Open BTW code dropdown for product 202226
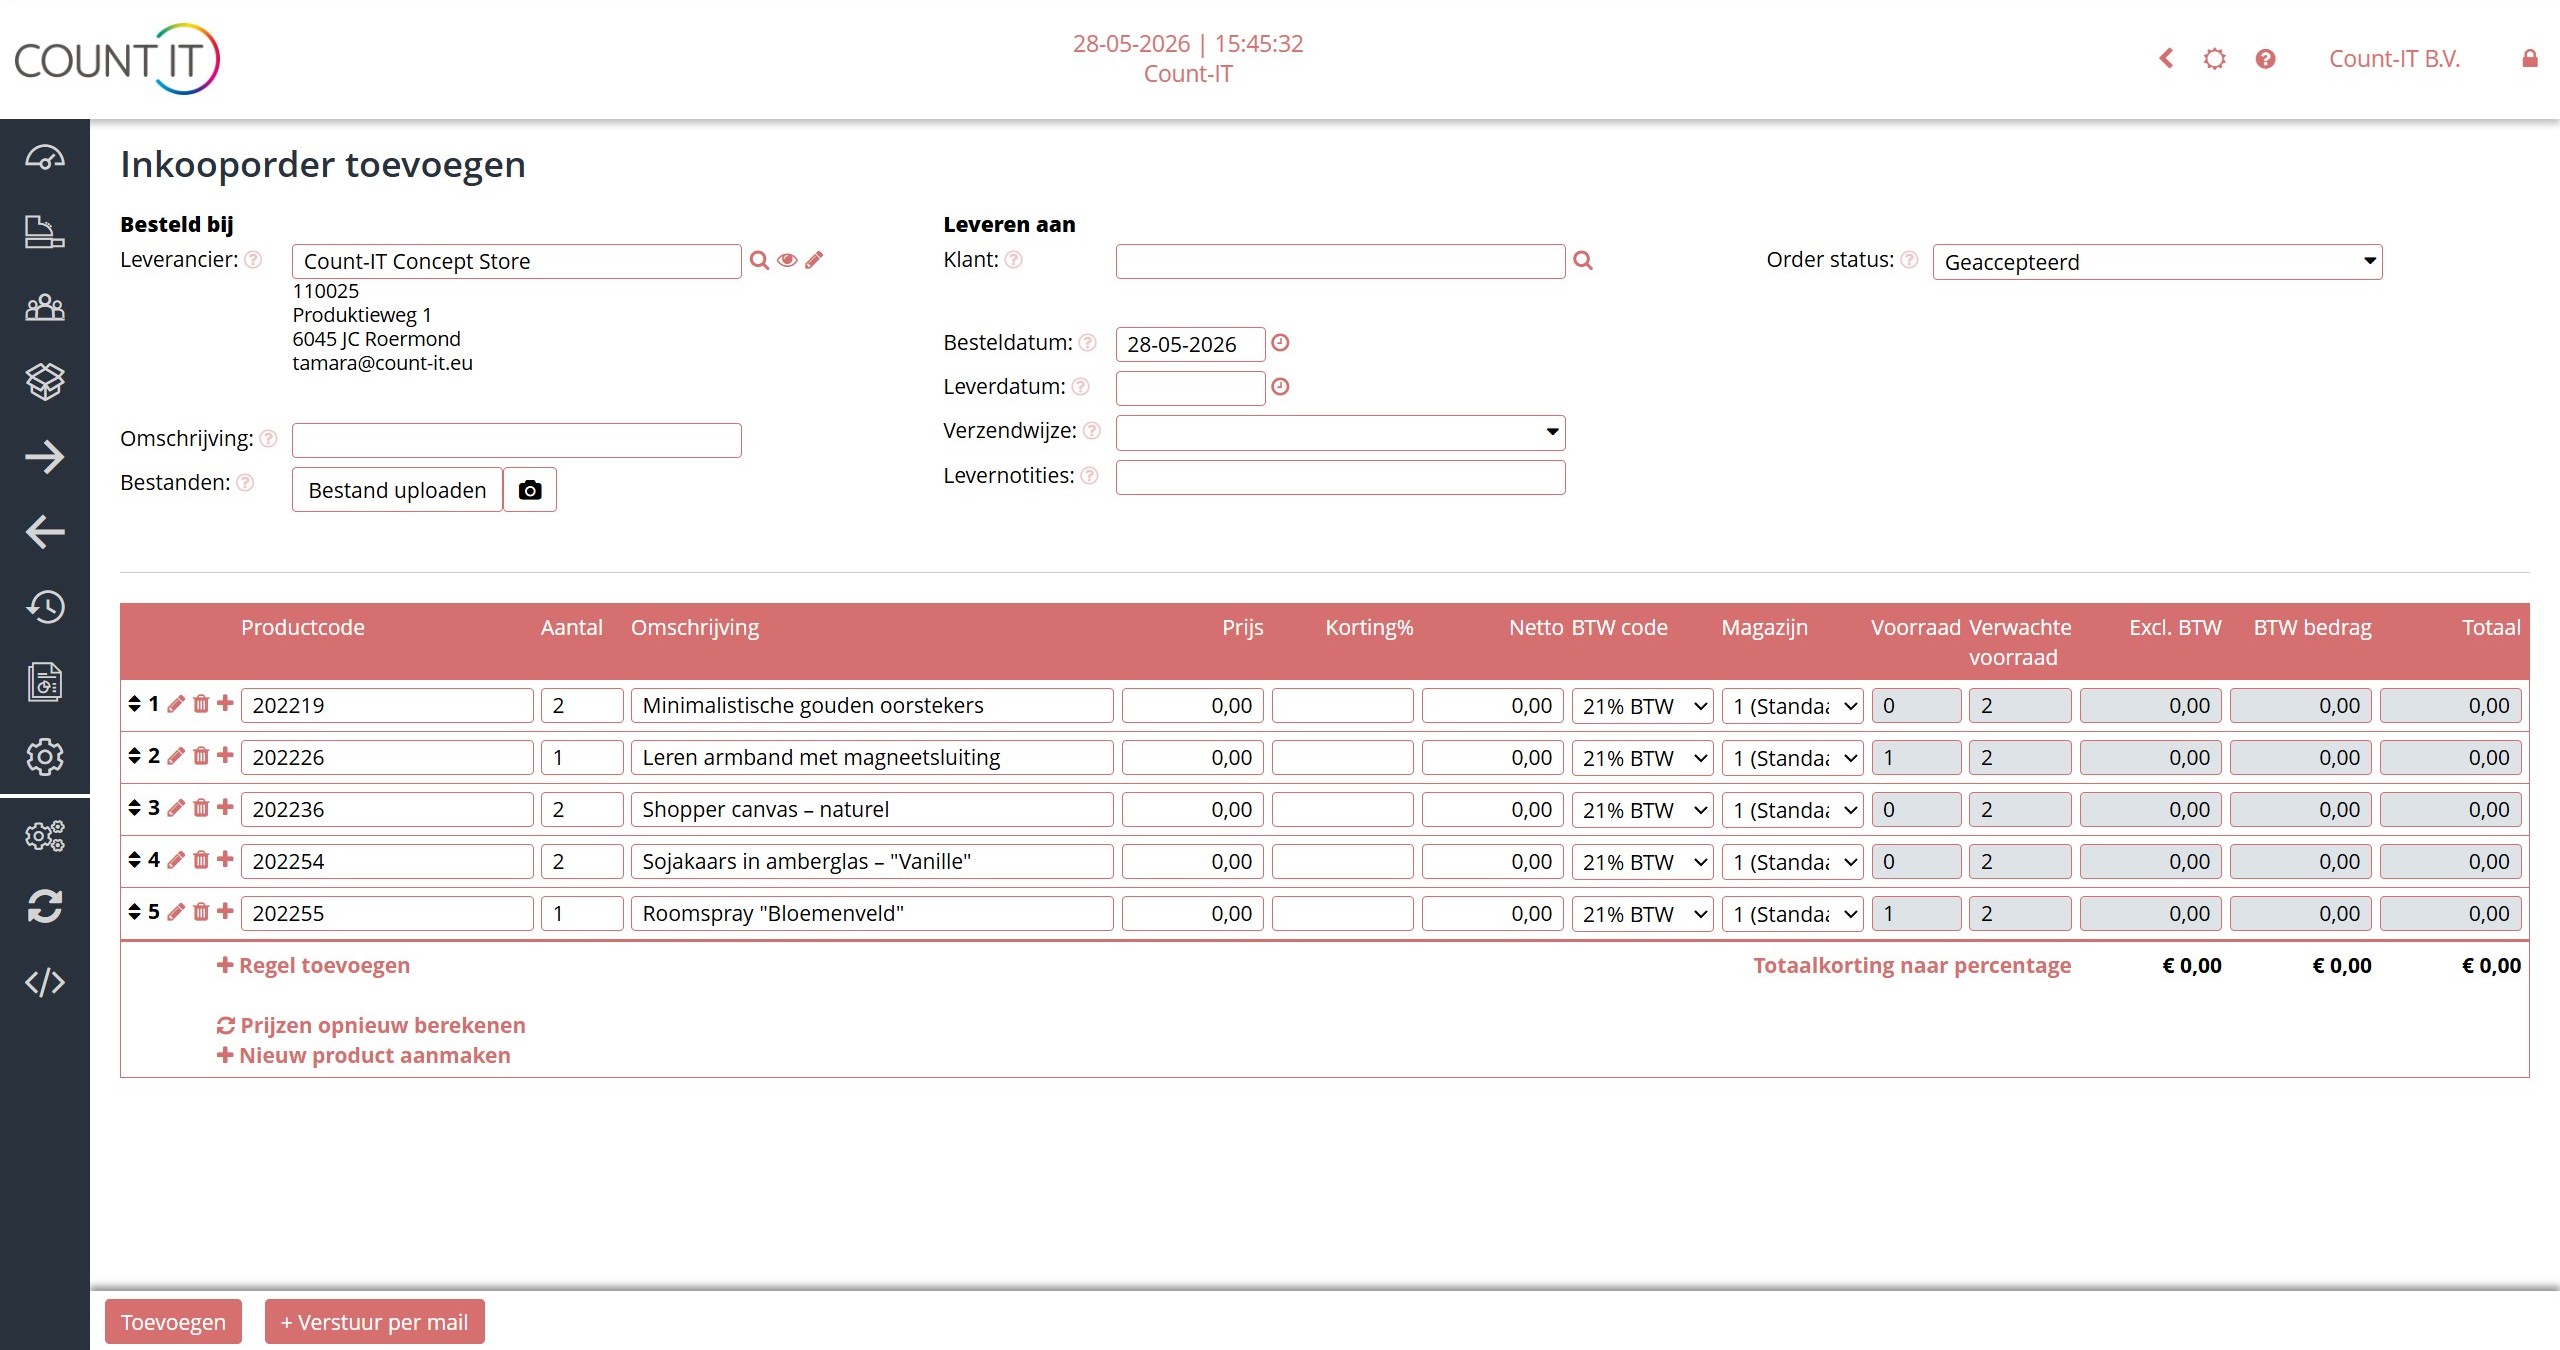The width and height of the screenshot is (2560, 1350). [1642, 758]
